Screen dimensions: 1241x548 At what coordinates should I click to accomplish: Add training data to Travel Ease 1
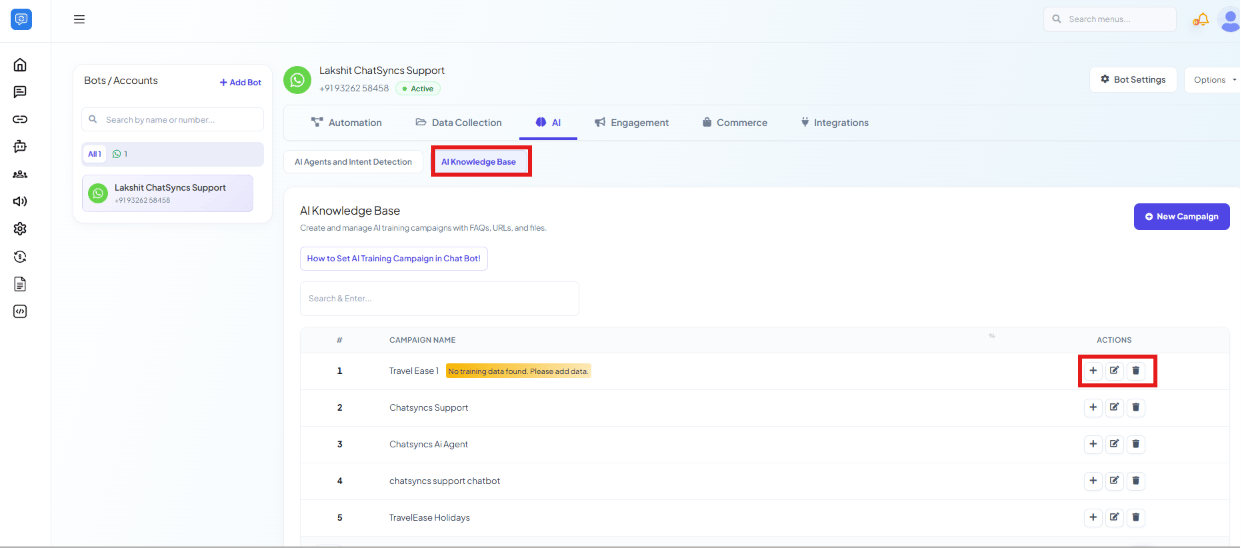(x=1093, y=371)
